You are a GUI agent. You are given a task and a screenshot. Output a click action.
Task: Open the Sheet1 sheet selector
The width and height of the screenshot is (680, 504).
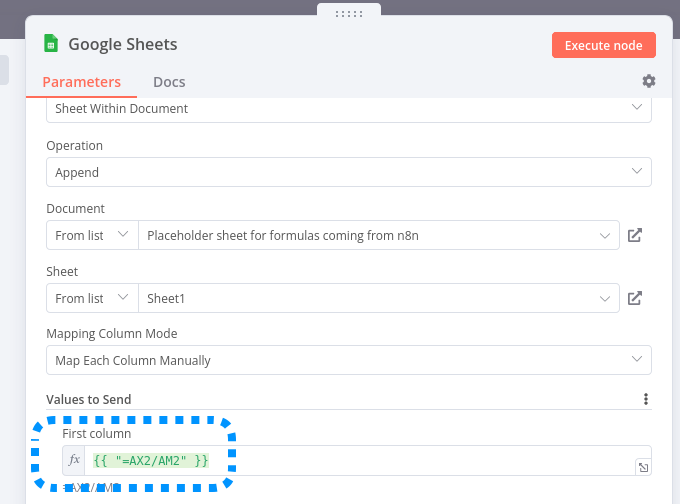(378, 298)
